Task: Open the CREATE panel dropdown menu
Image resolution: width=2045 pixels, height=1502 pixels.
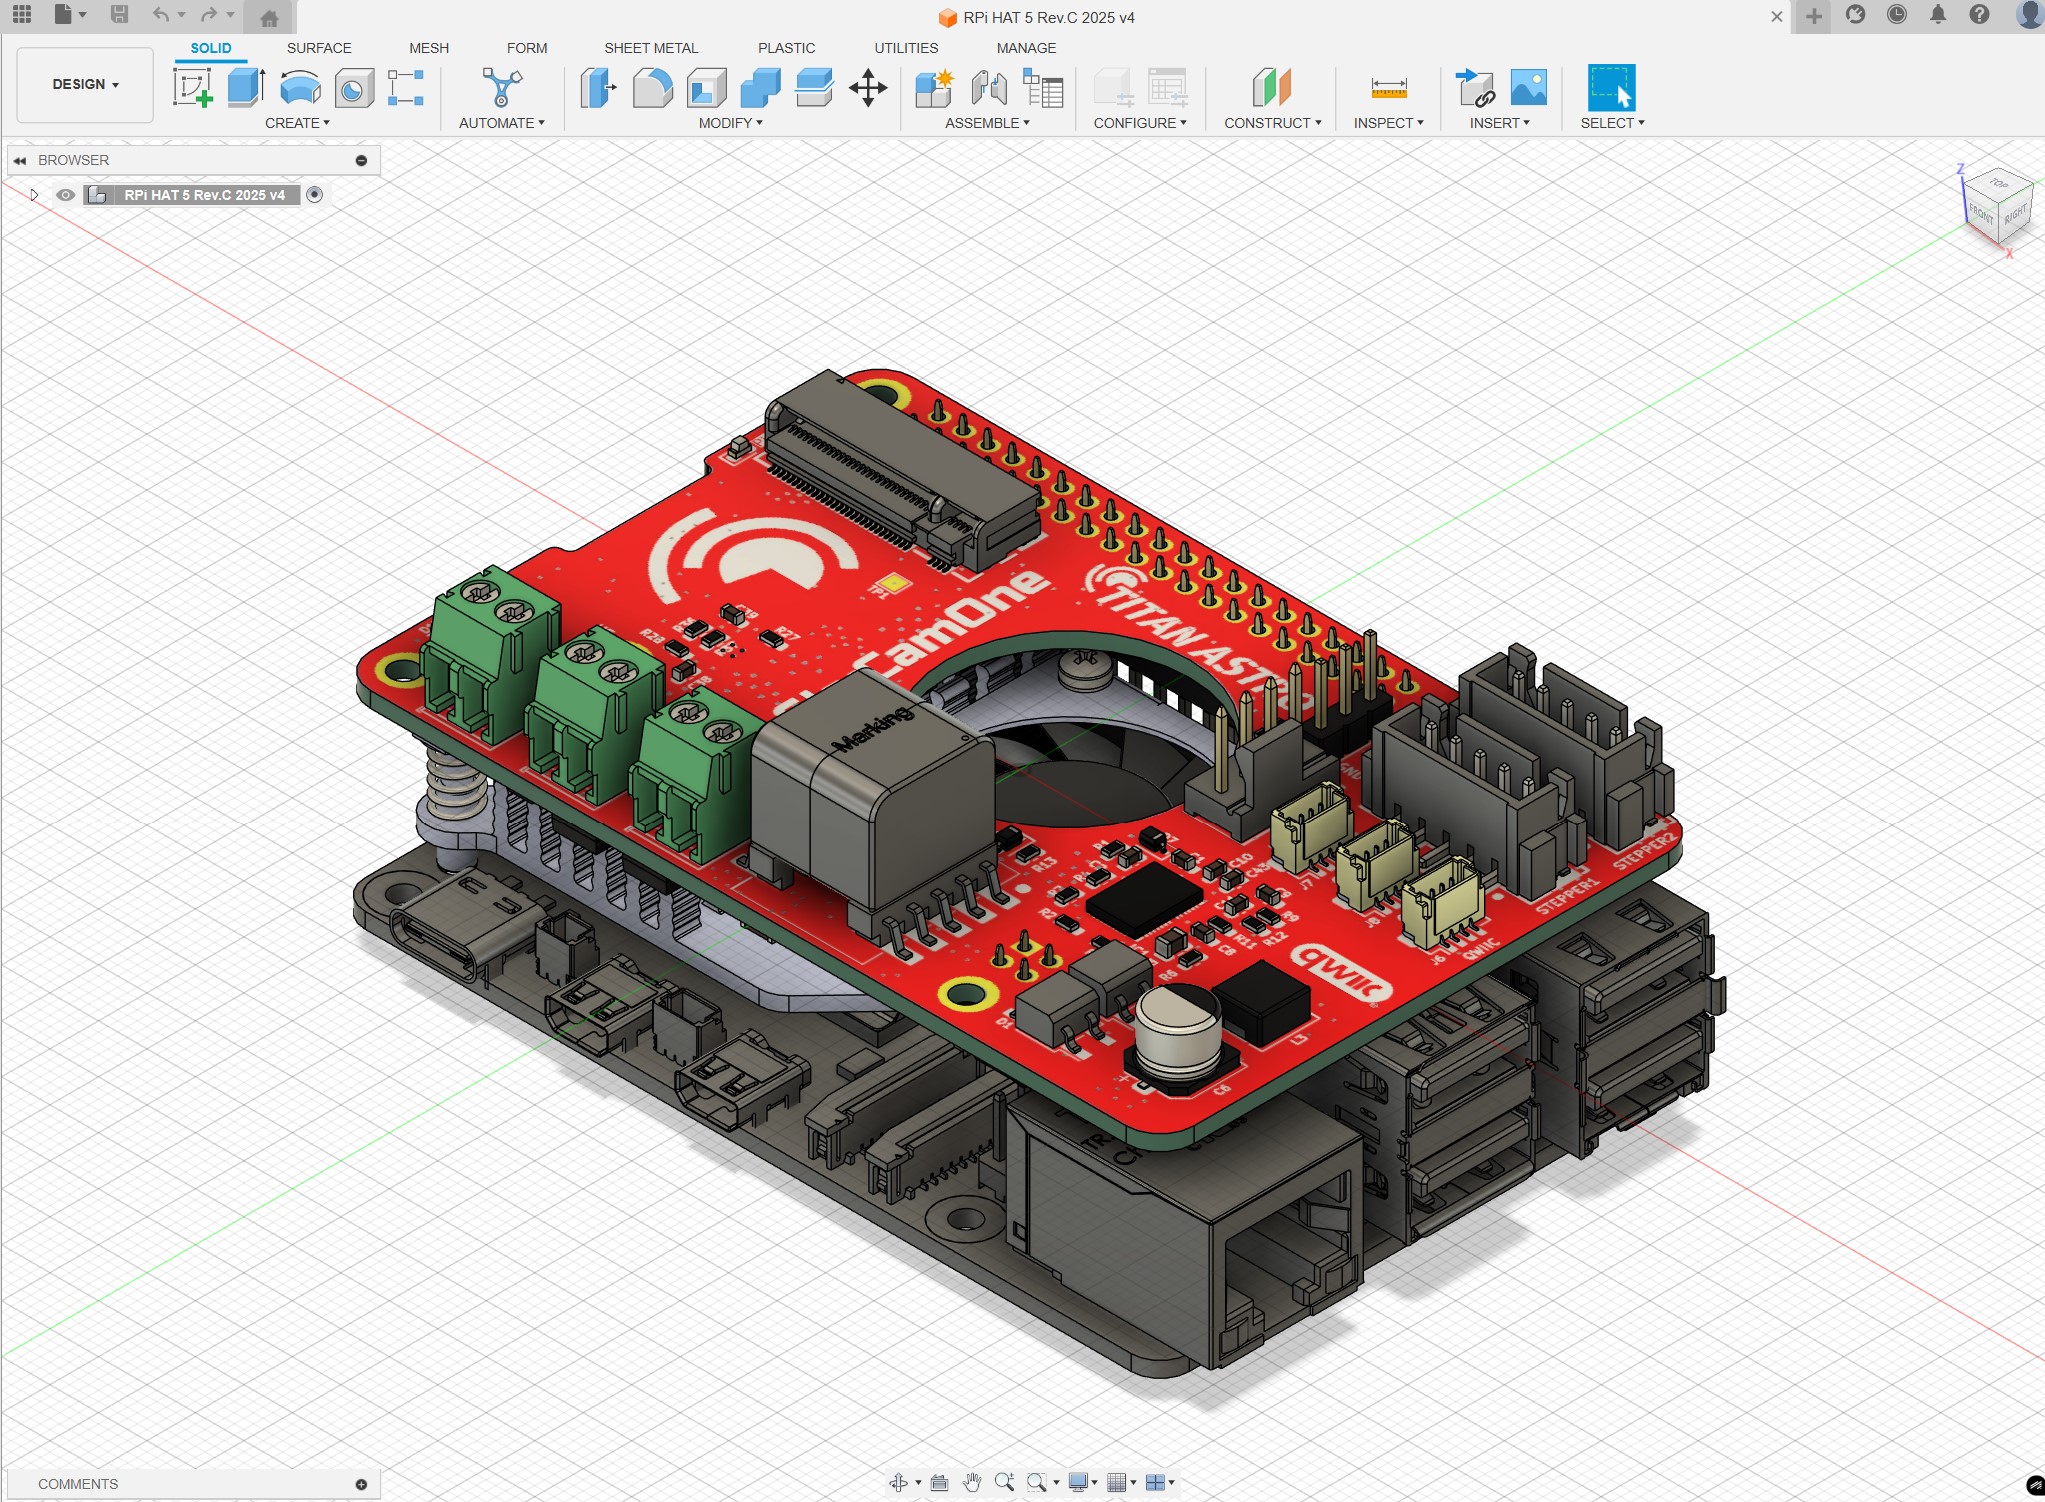Action: coord(298,122)
